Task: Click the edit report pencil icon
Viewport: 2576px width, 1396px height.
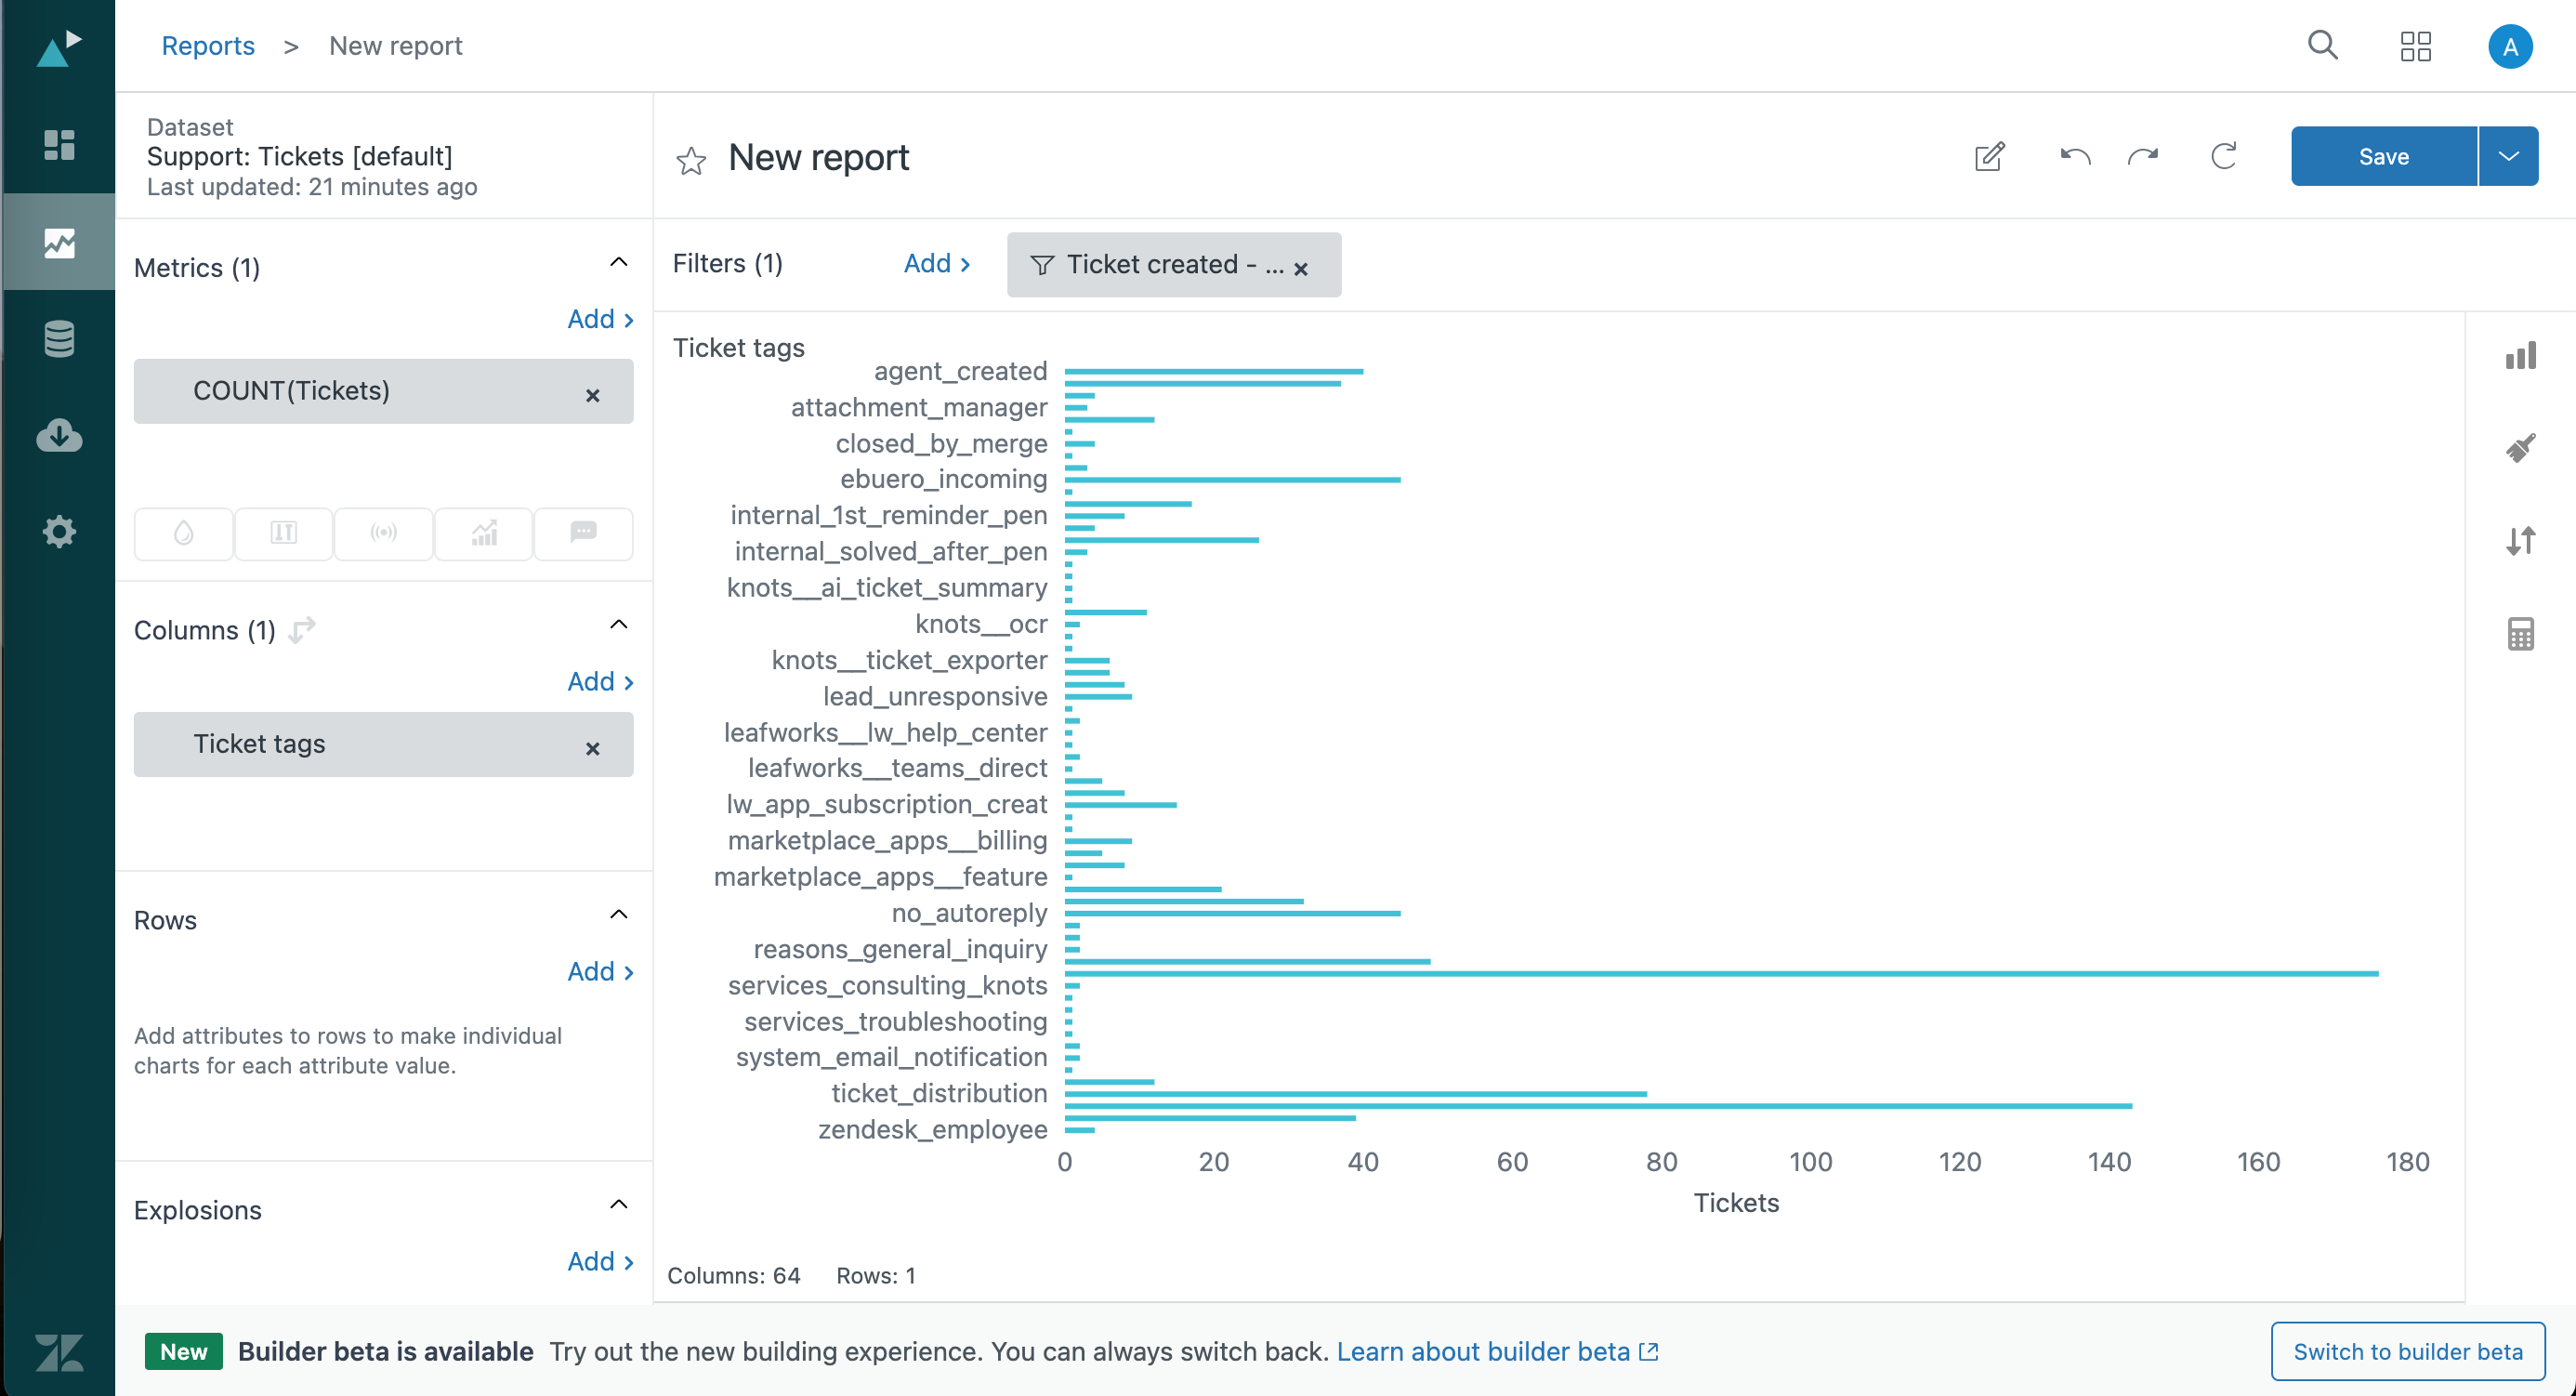Action: (x=1990, y=157)
